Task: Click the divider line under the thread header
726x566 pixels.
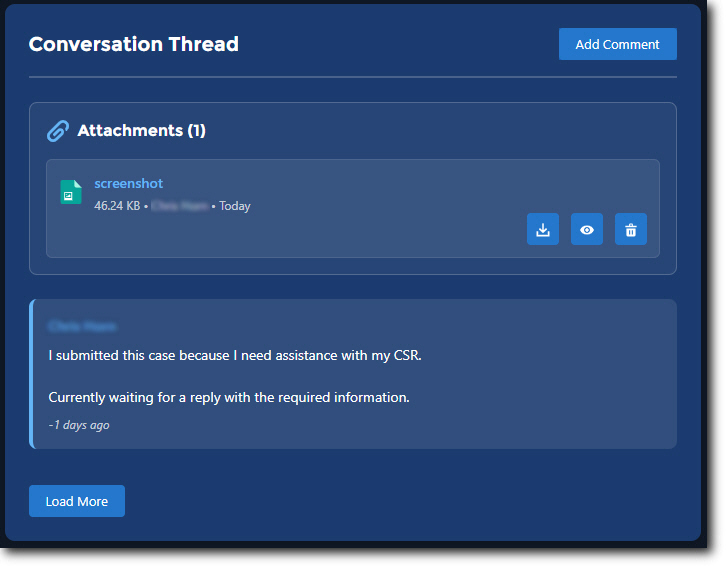Action: 352,77
